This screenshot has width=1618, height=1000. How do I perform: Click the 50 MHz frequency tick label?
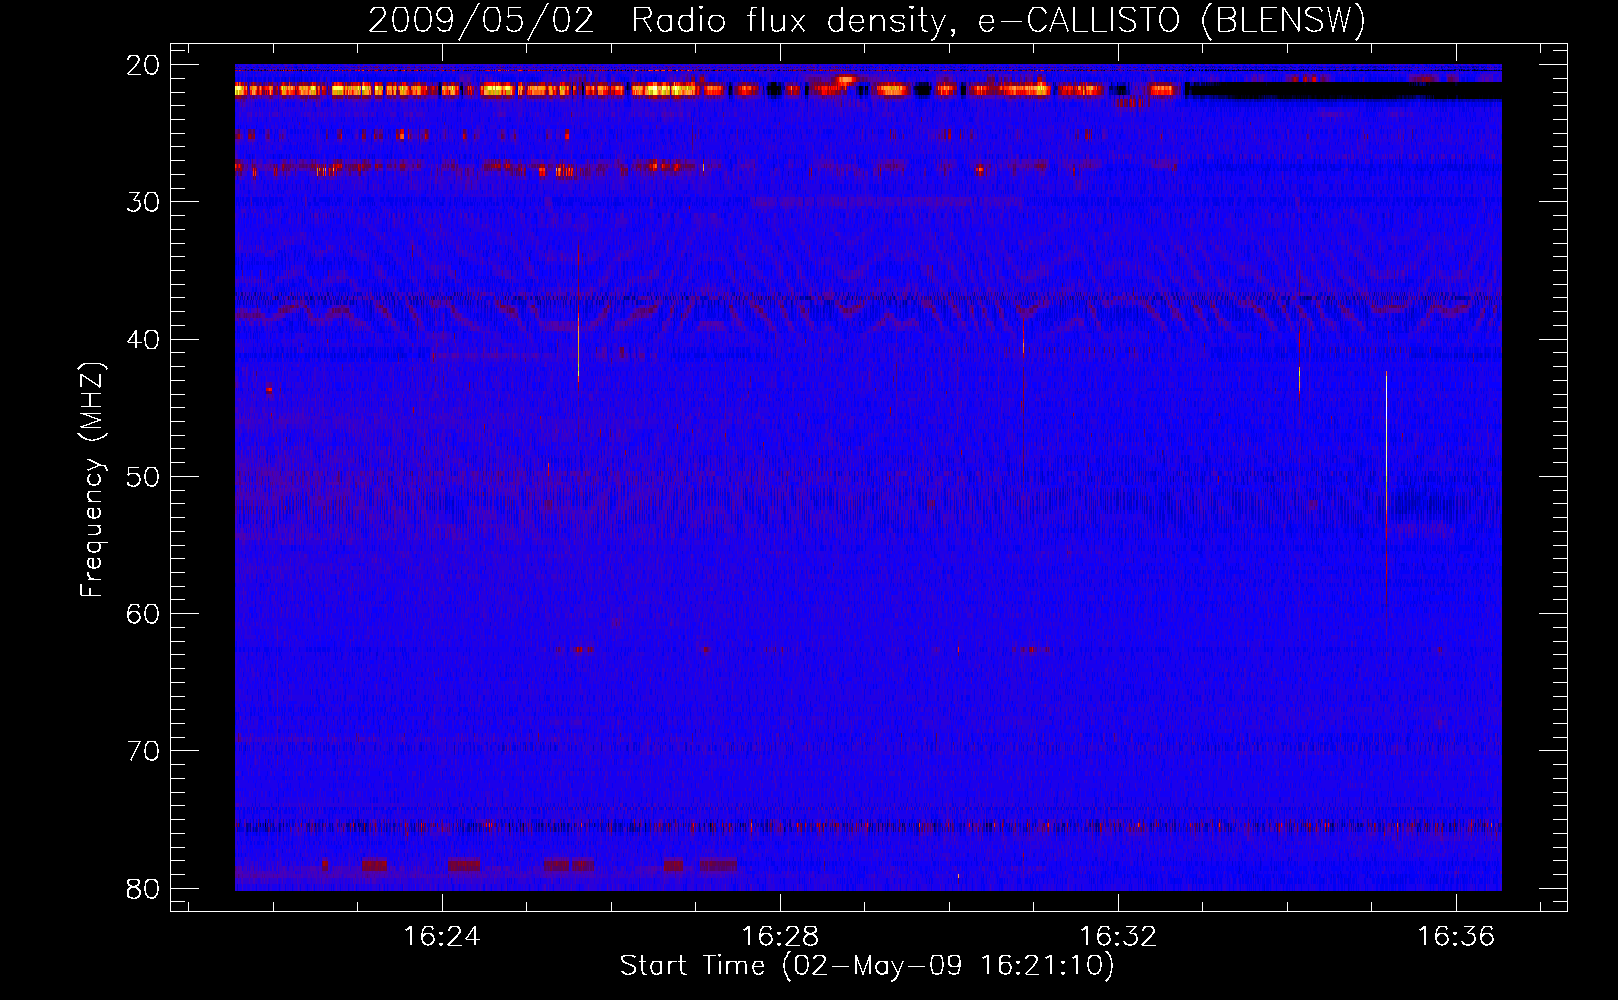pyautogui.click(x=144, y=477)
